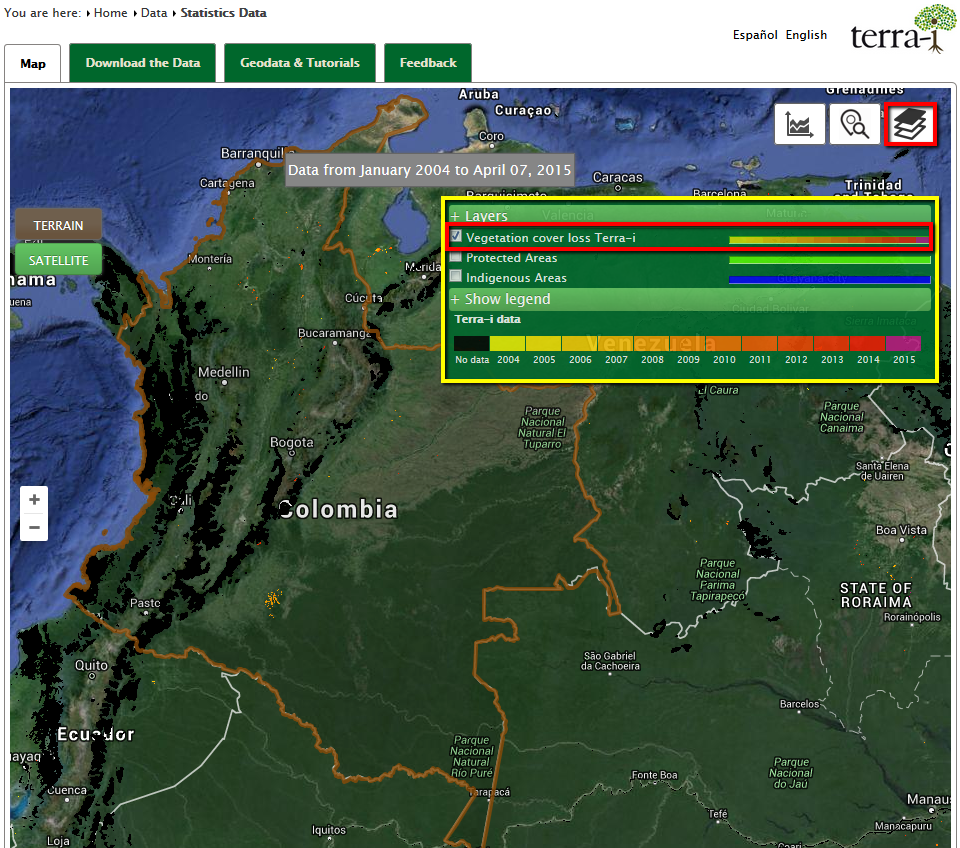
Task: Zoom in on the map
Action: (x=34, y=500)
